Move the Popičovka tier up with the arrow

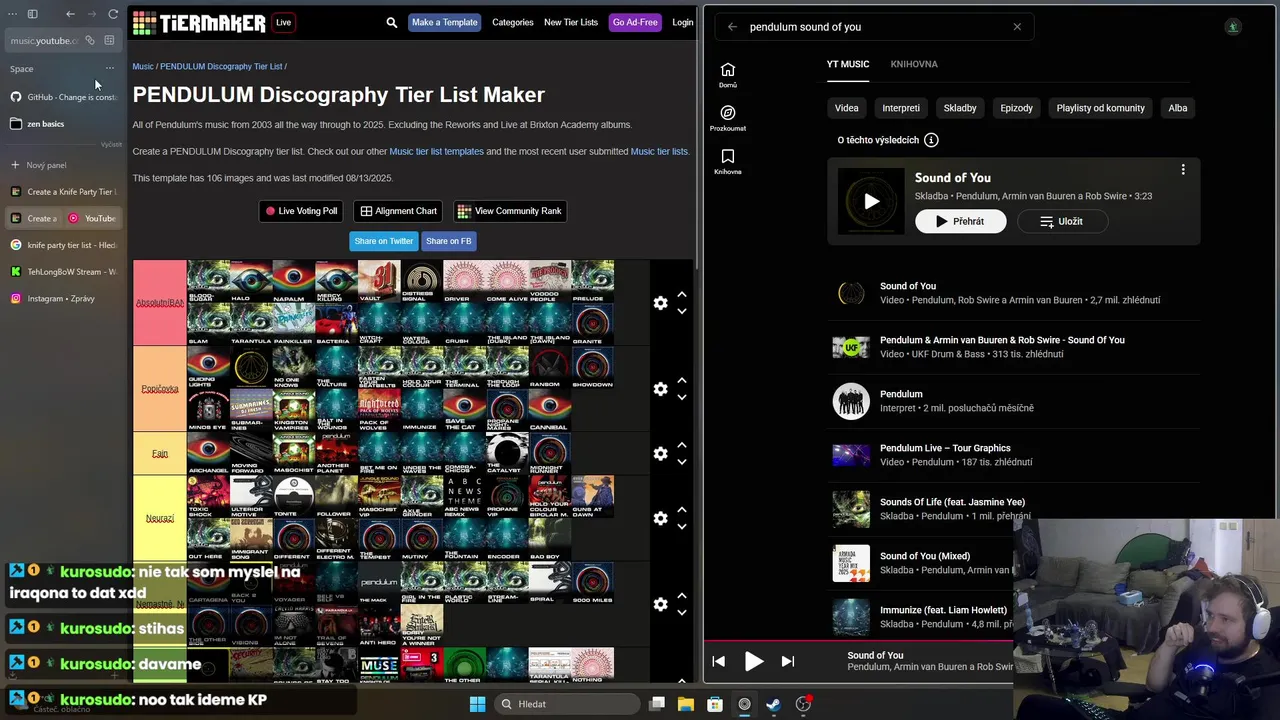tap(682, 380)
